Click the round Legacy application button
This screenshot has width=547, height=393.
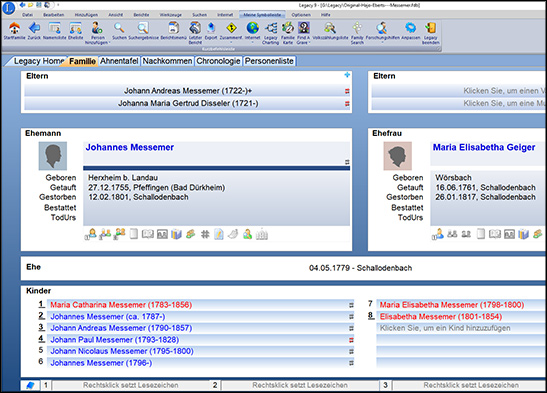(8, 8)
